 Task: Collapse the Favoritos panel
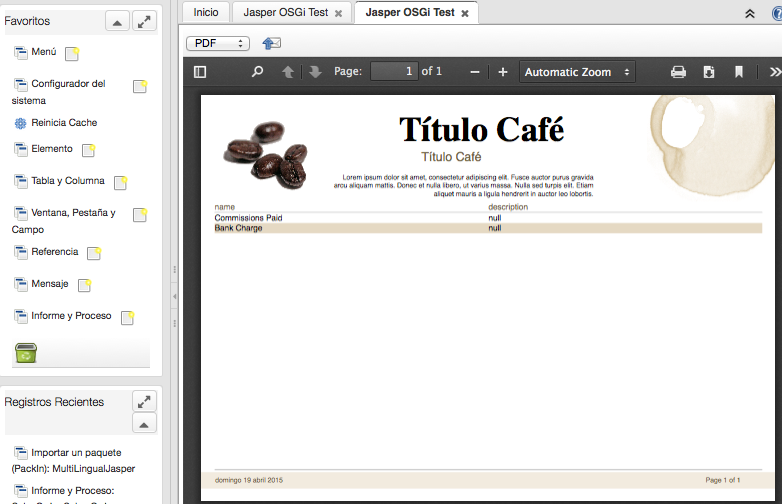coord(117,22)
